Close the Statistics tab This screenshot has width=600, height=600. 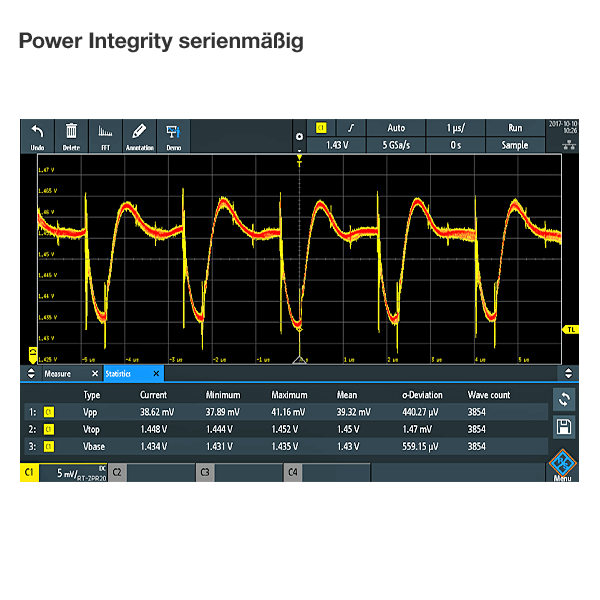tap(156, 373)
